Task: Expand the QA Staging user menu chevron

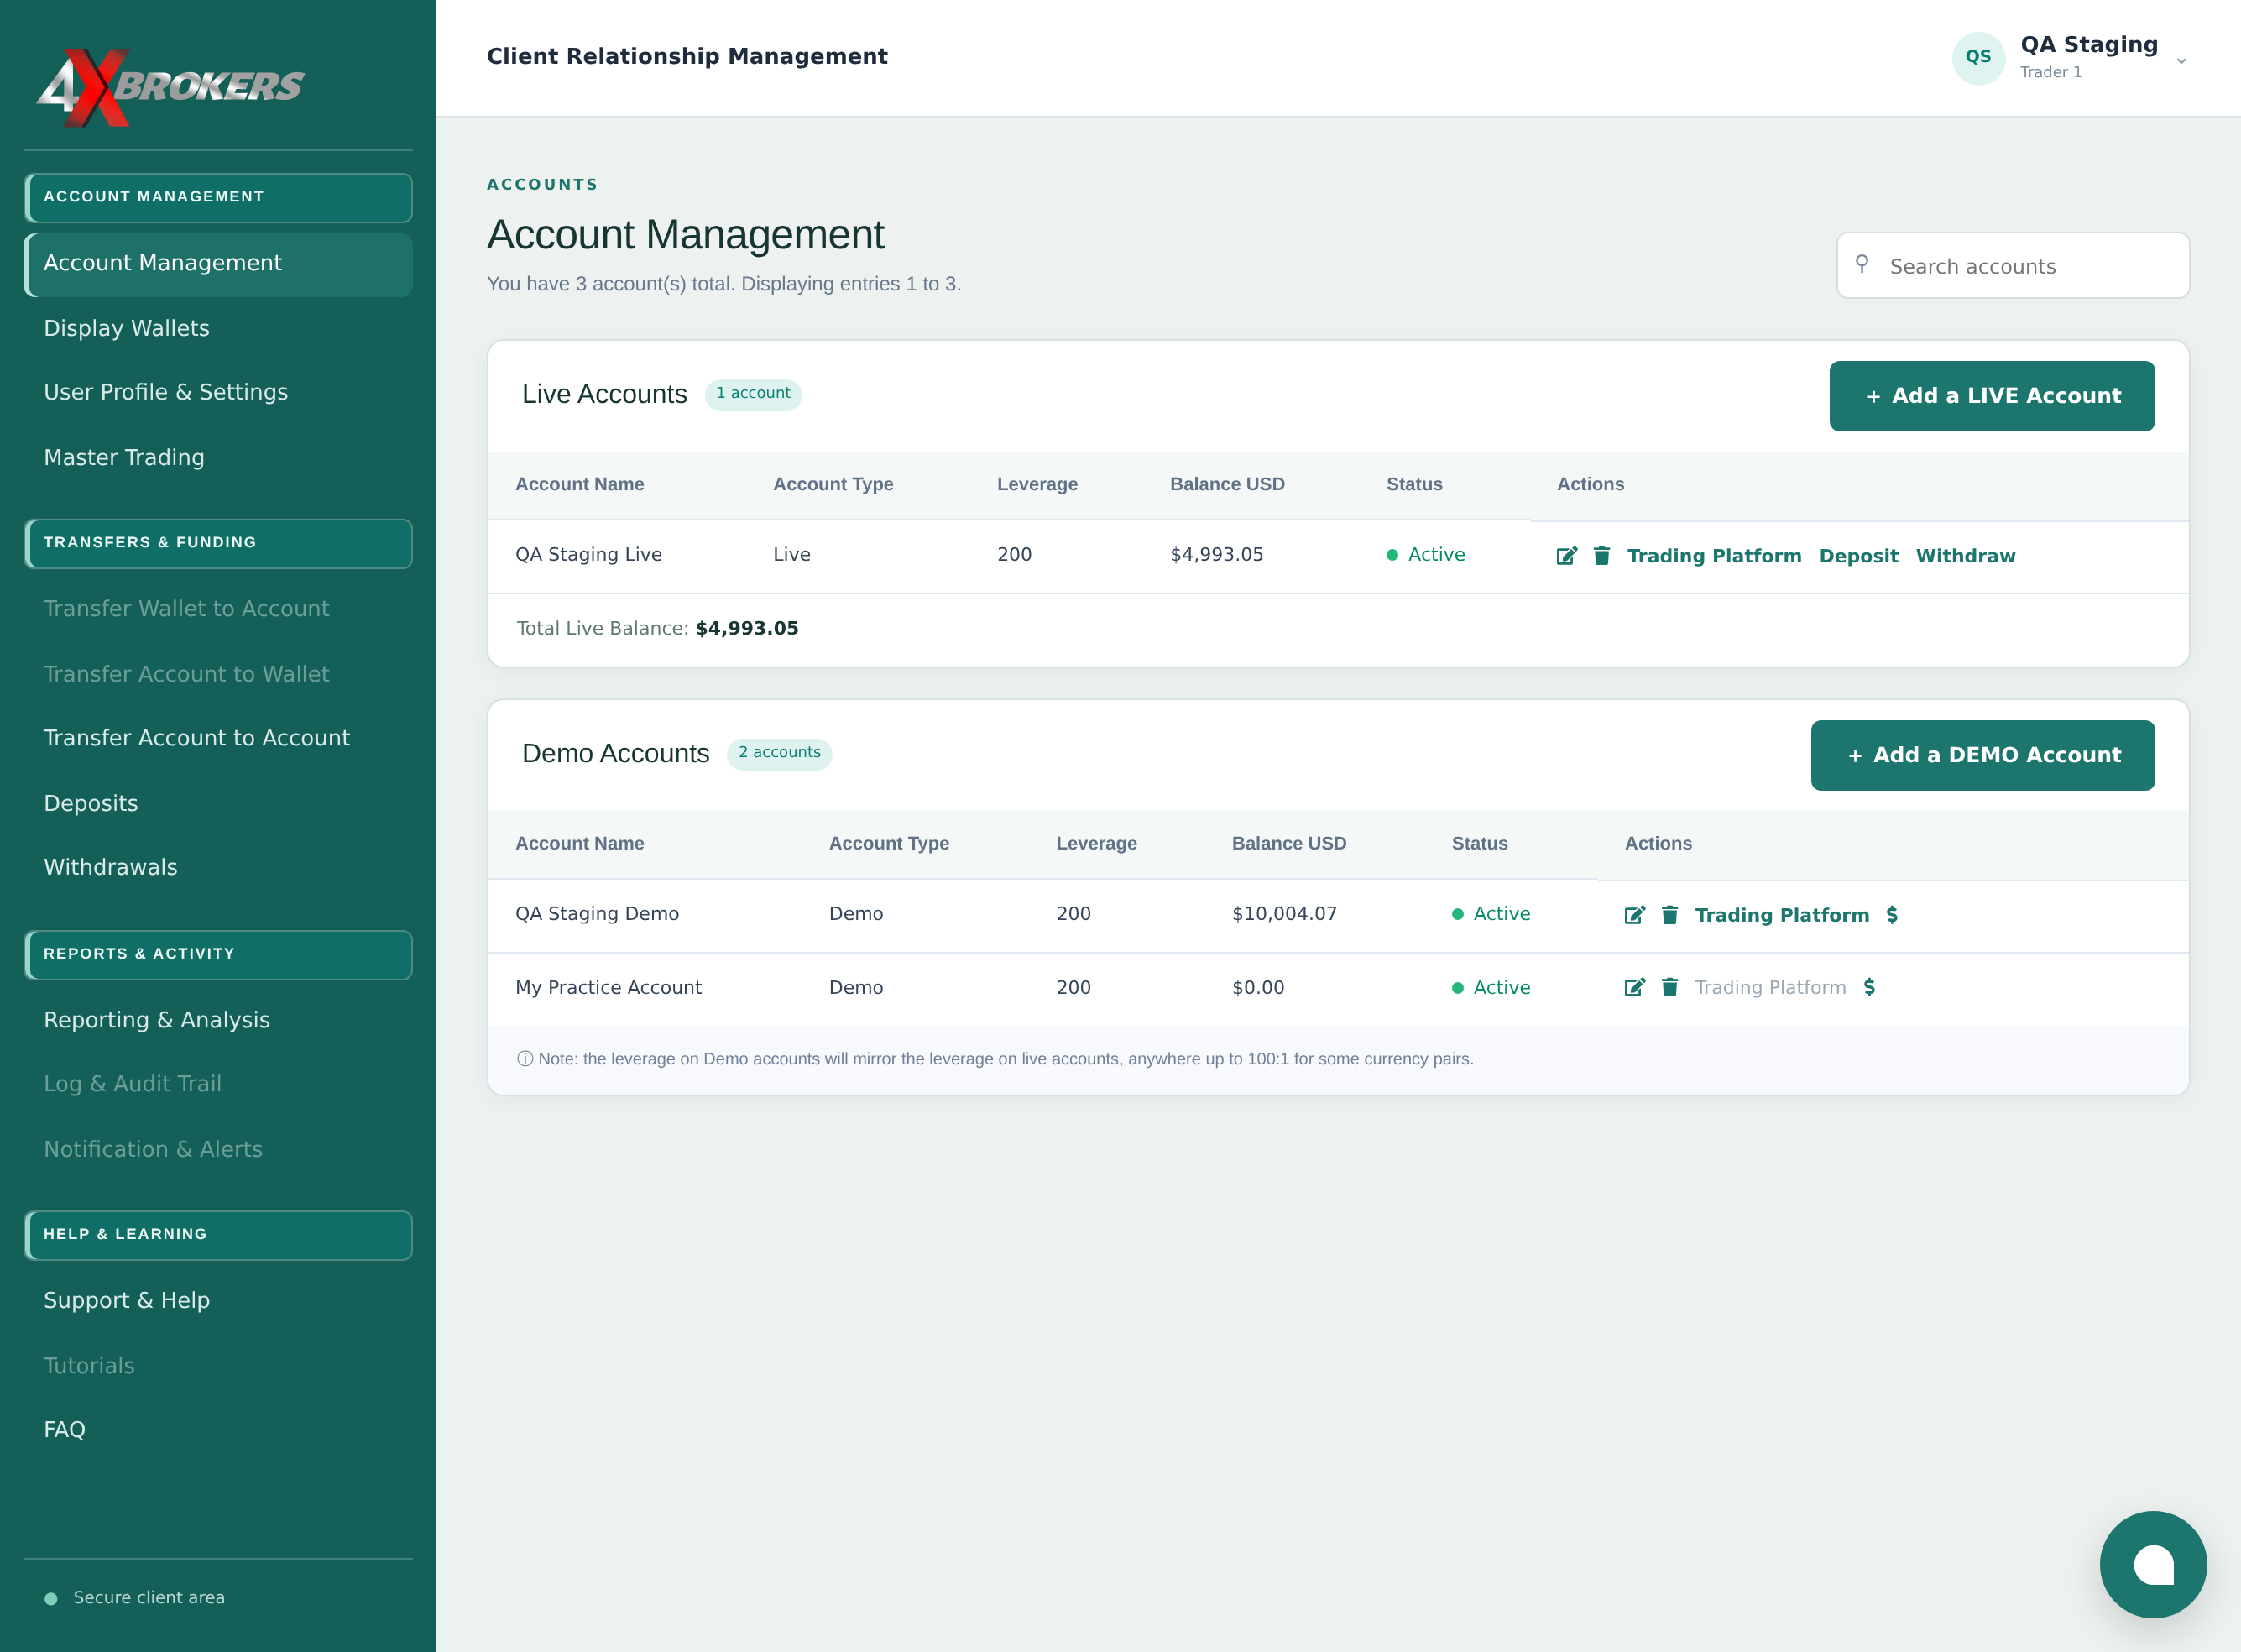Action: coord(2181,61)
